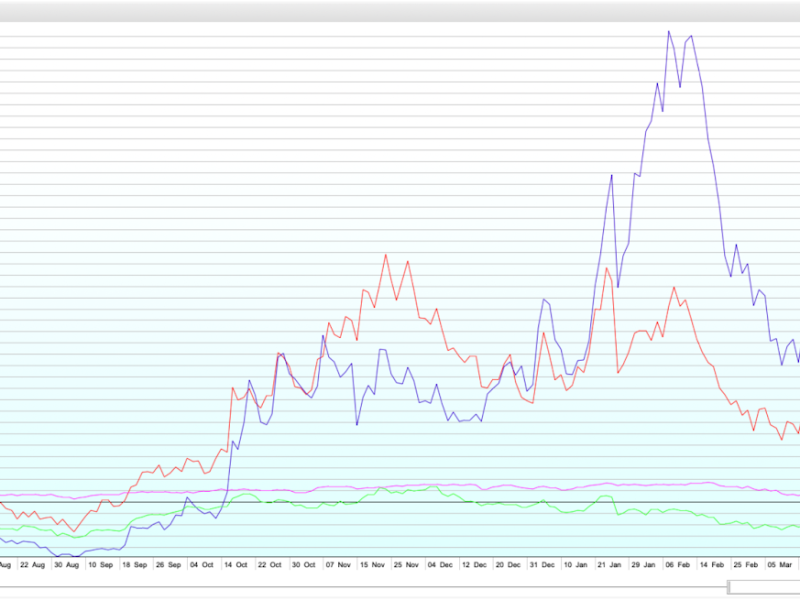Pick the "14 Feb" date on the axis
This screenshot has width=800, height=600.
pos(712,565)
